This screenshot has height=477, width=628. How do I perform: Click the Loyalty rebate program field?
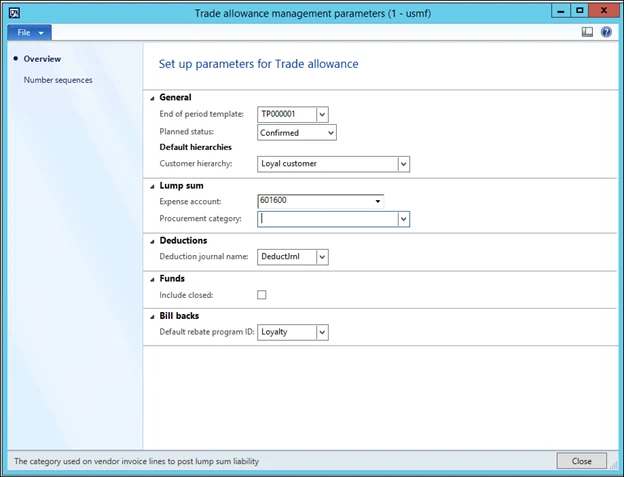[x=287, y=332]
